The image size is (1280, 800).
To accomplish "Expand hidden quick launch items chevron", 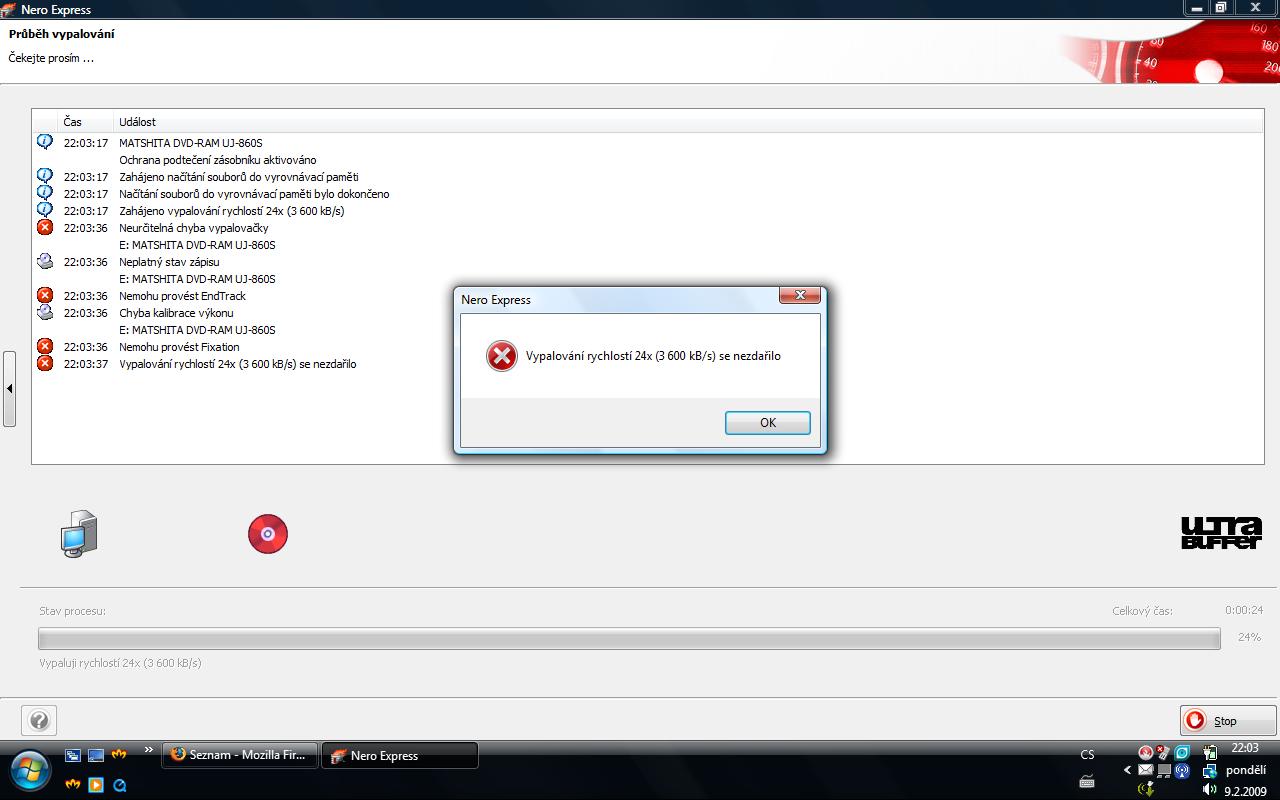I will point(149,749).
